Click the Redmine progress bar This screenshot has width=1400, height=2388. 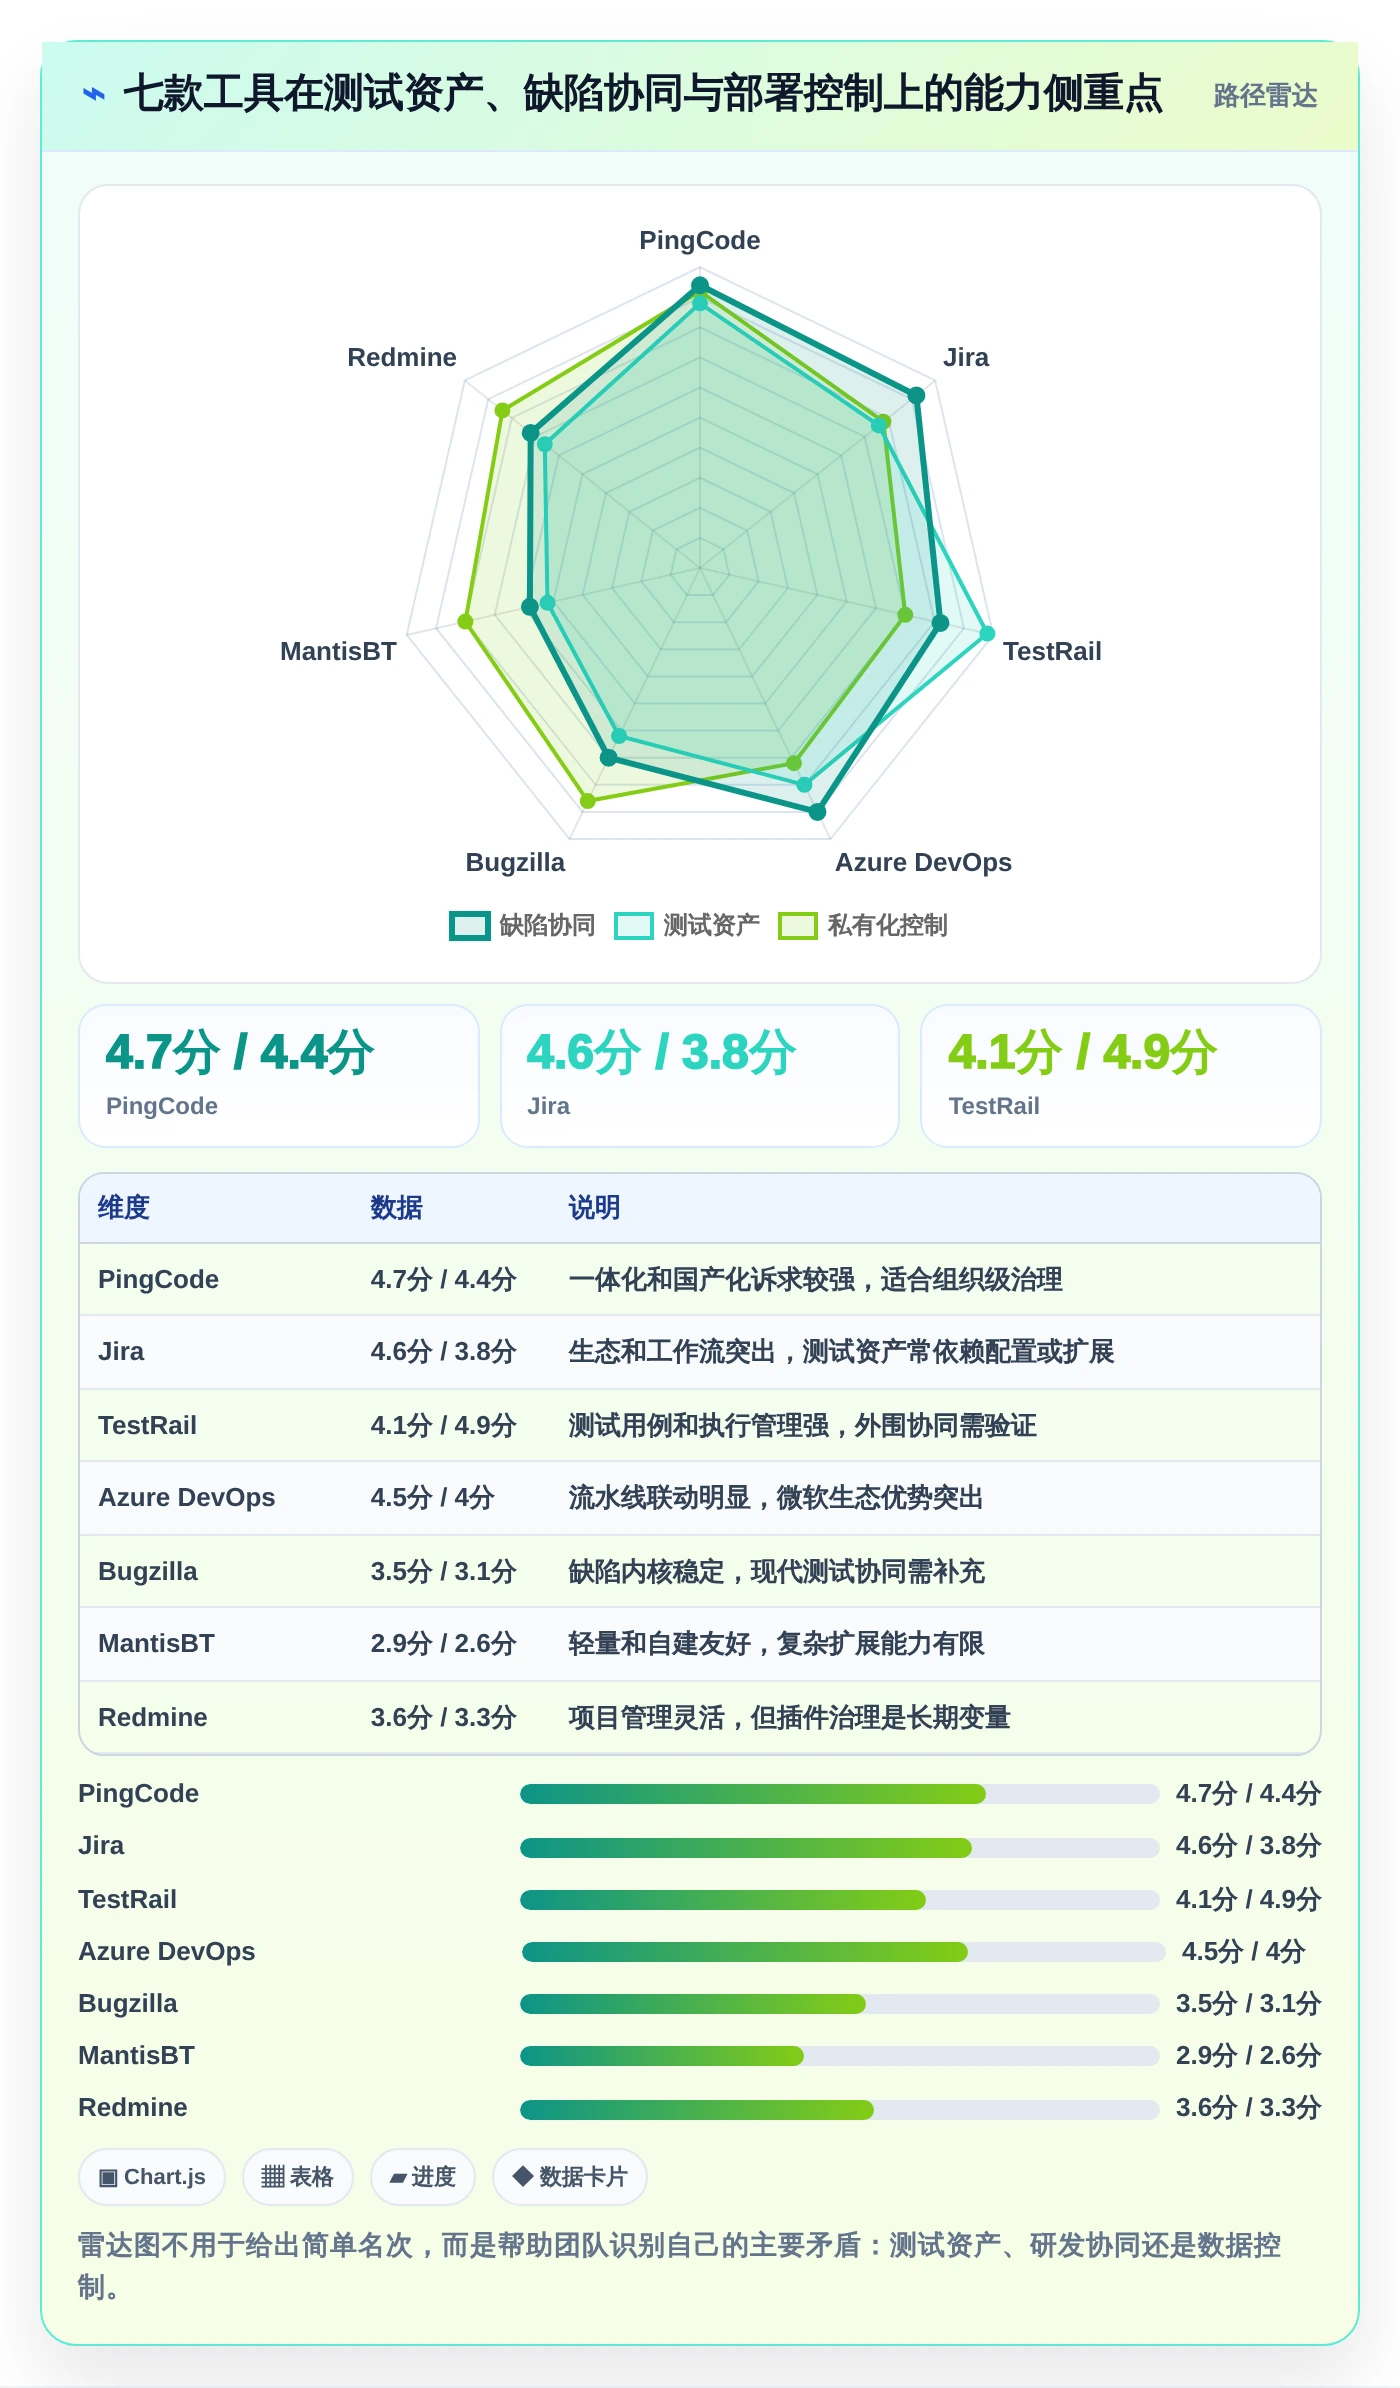(839, 2110)
